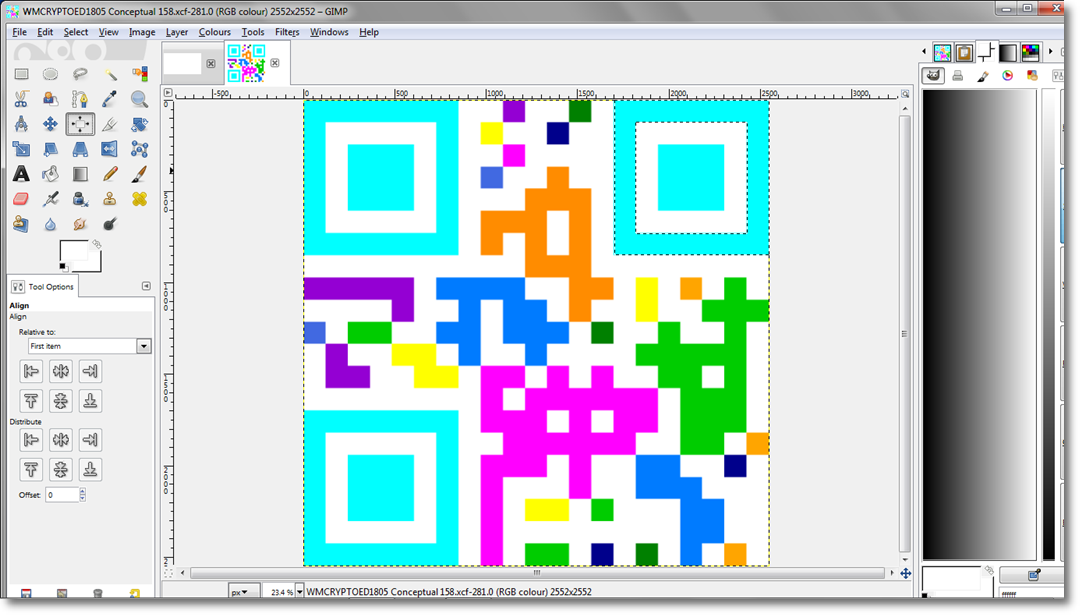Screen dimensions: 1080x615
Task: Open the Tool Options tab configuration menu
Action: pos(146,286)
